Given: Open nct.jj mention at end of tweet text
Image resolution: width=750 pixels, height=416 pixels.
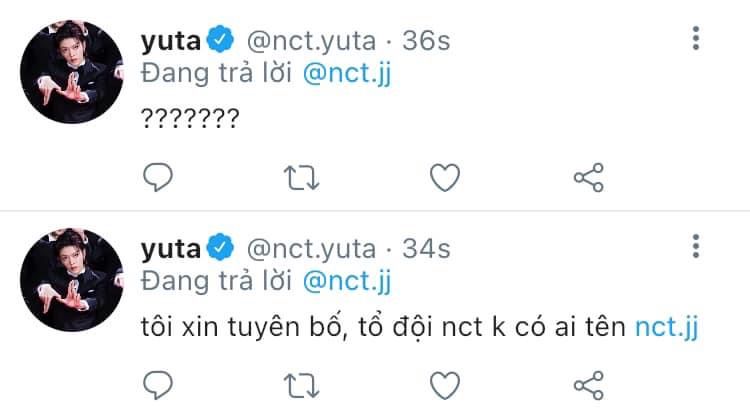Looking at the screenshot, I should tap(669, 327).
